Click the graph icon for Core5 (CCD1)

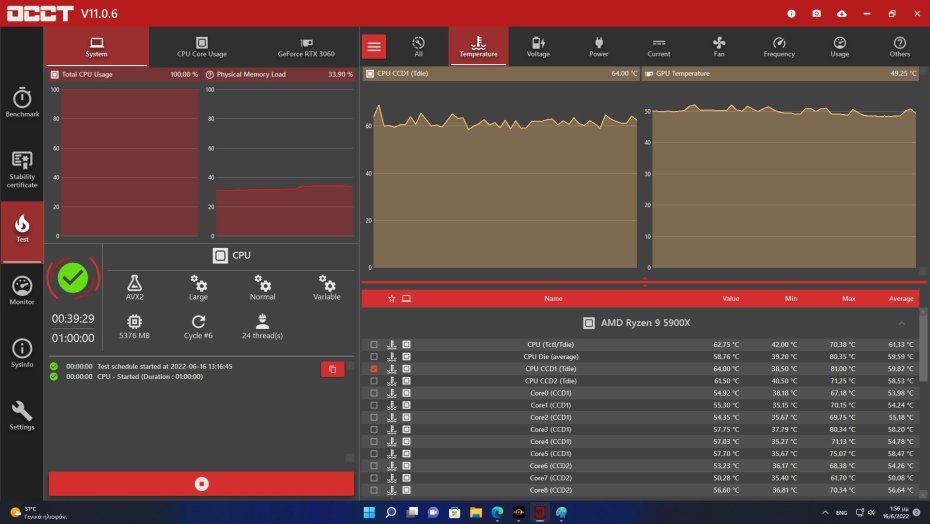391,454
